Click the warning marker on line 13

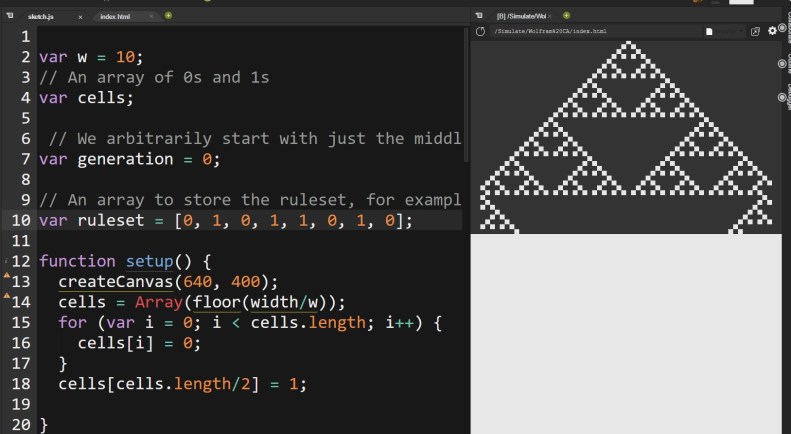(x=7, y=277)
